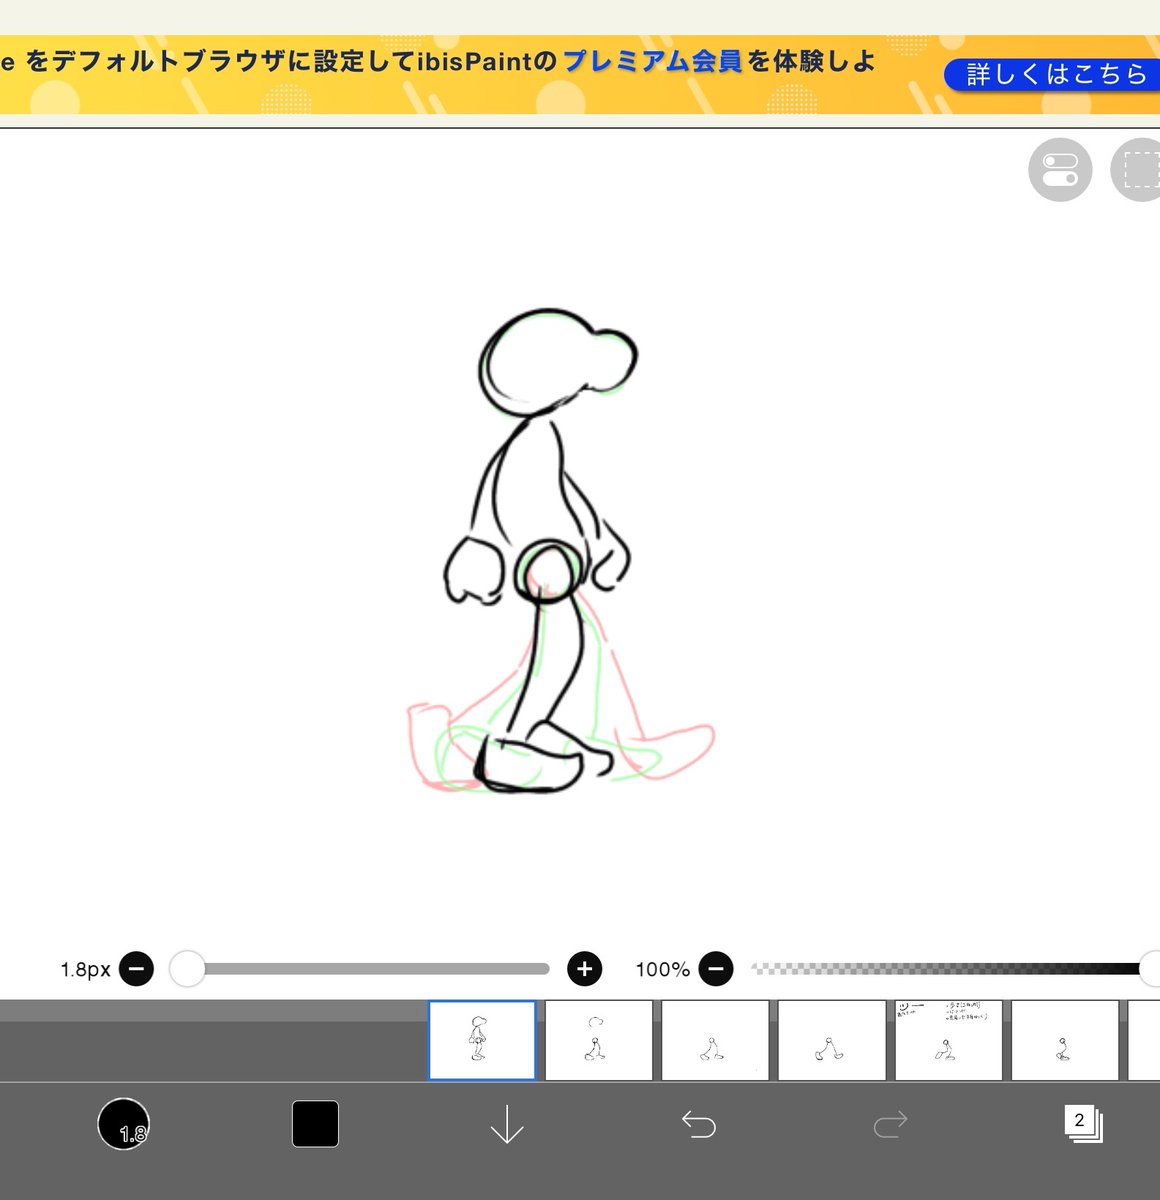This screenshot has width=1160, height=1200.
Task: Select the first animation frame thumbnail
Action: coord(482,1040)
